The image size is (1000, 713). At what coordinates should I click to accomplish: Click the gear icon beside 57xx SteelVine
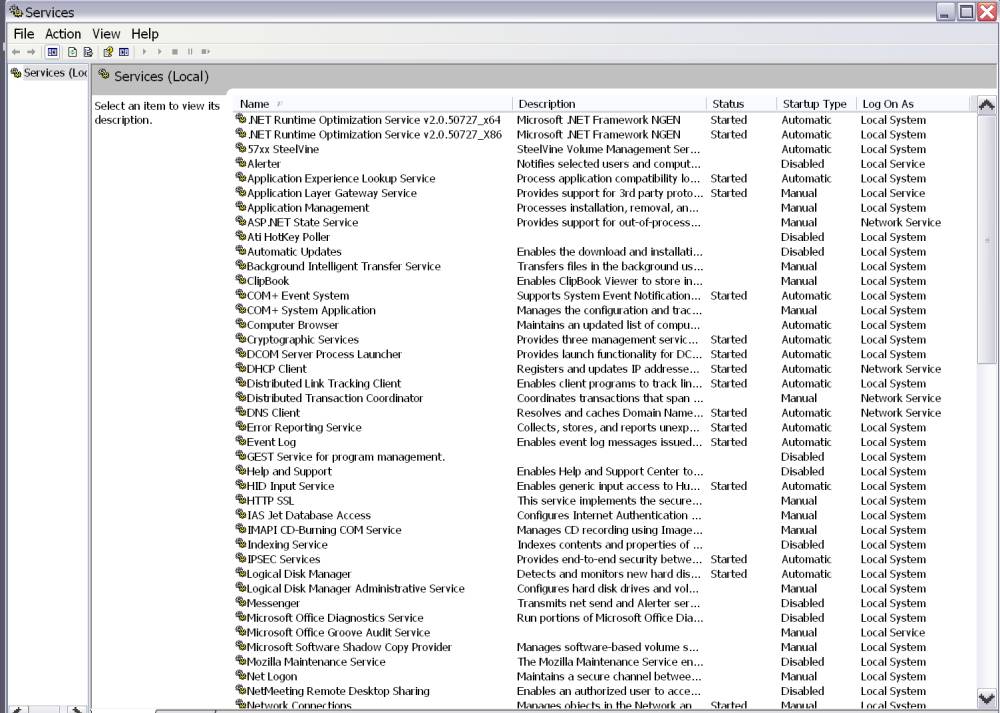coord(240,149)
